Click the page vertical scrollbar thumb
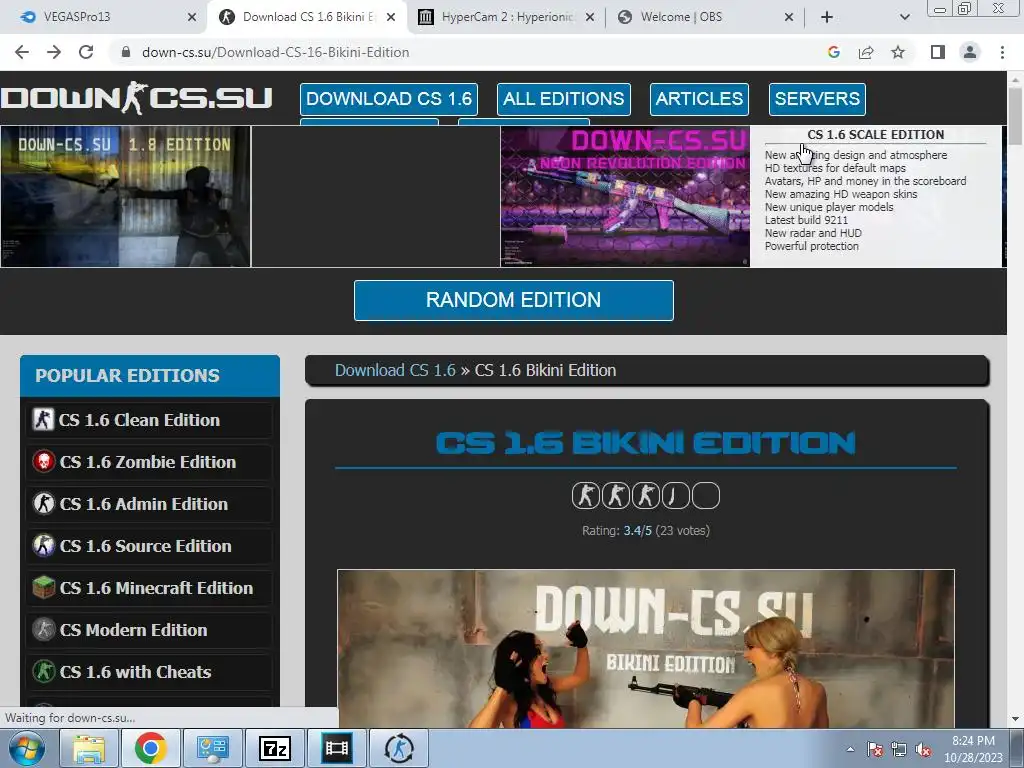 click(1016, 116)
